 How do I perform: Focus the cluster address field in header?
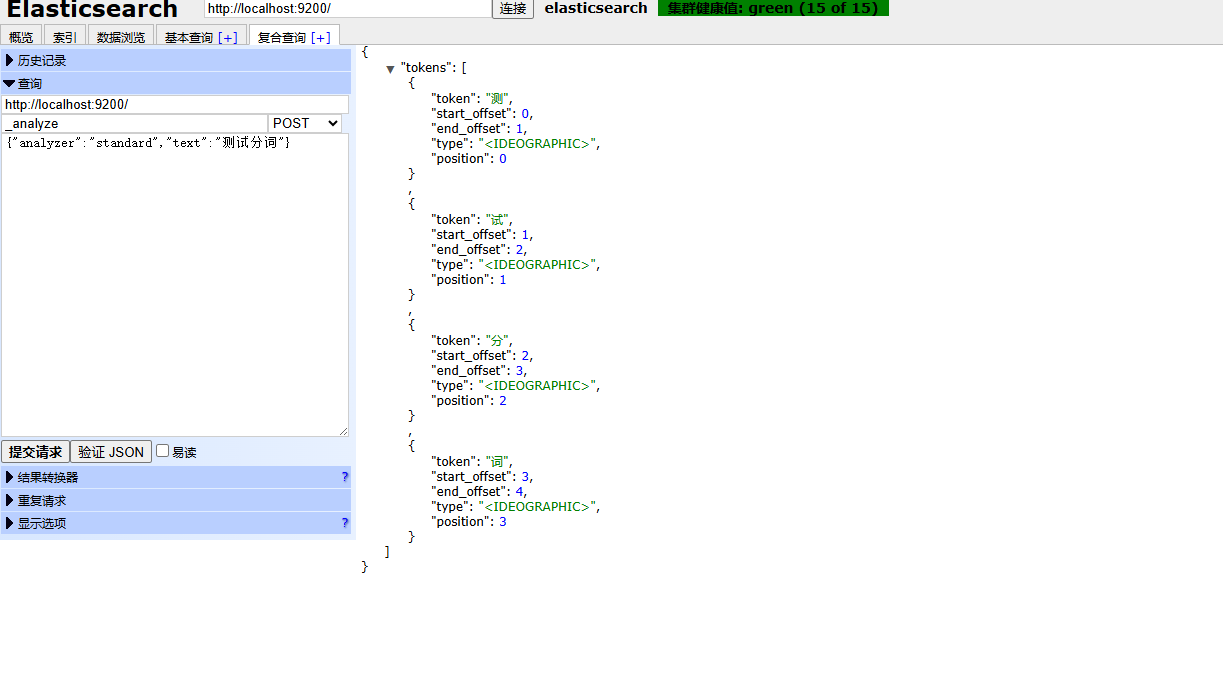pos(348,8)
